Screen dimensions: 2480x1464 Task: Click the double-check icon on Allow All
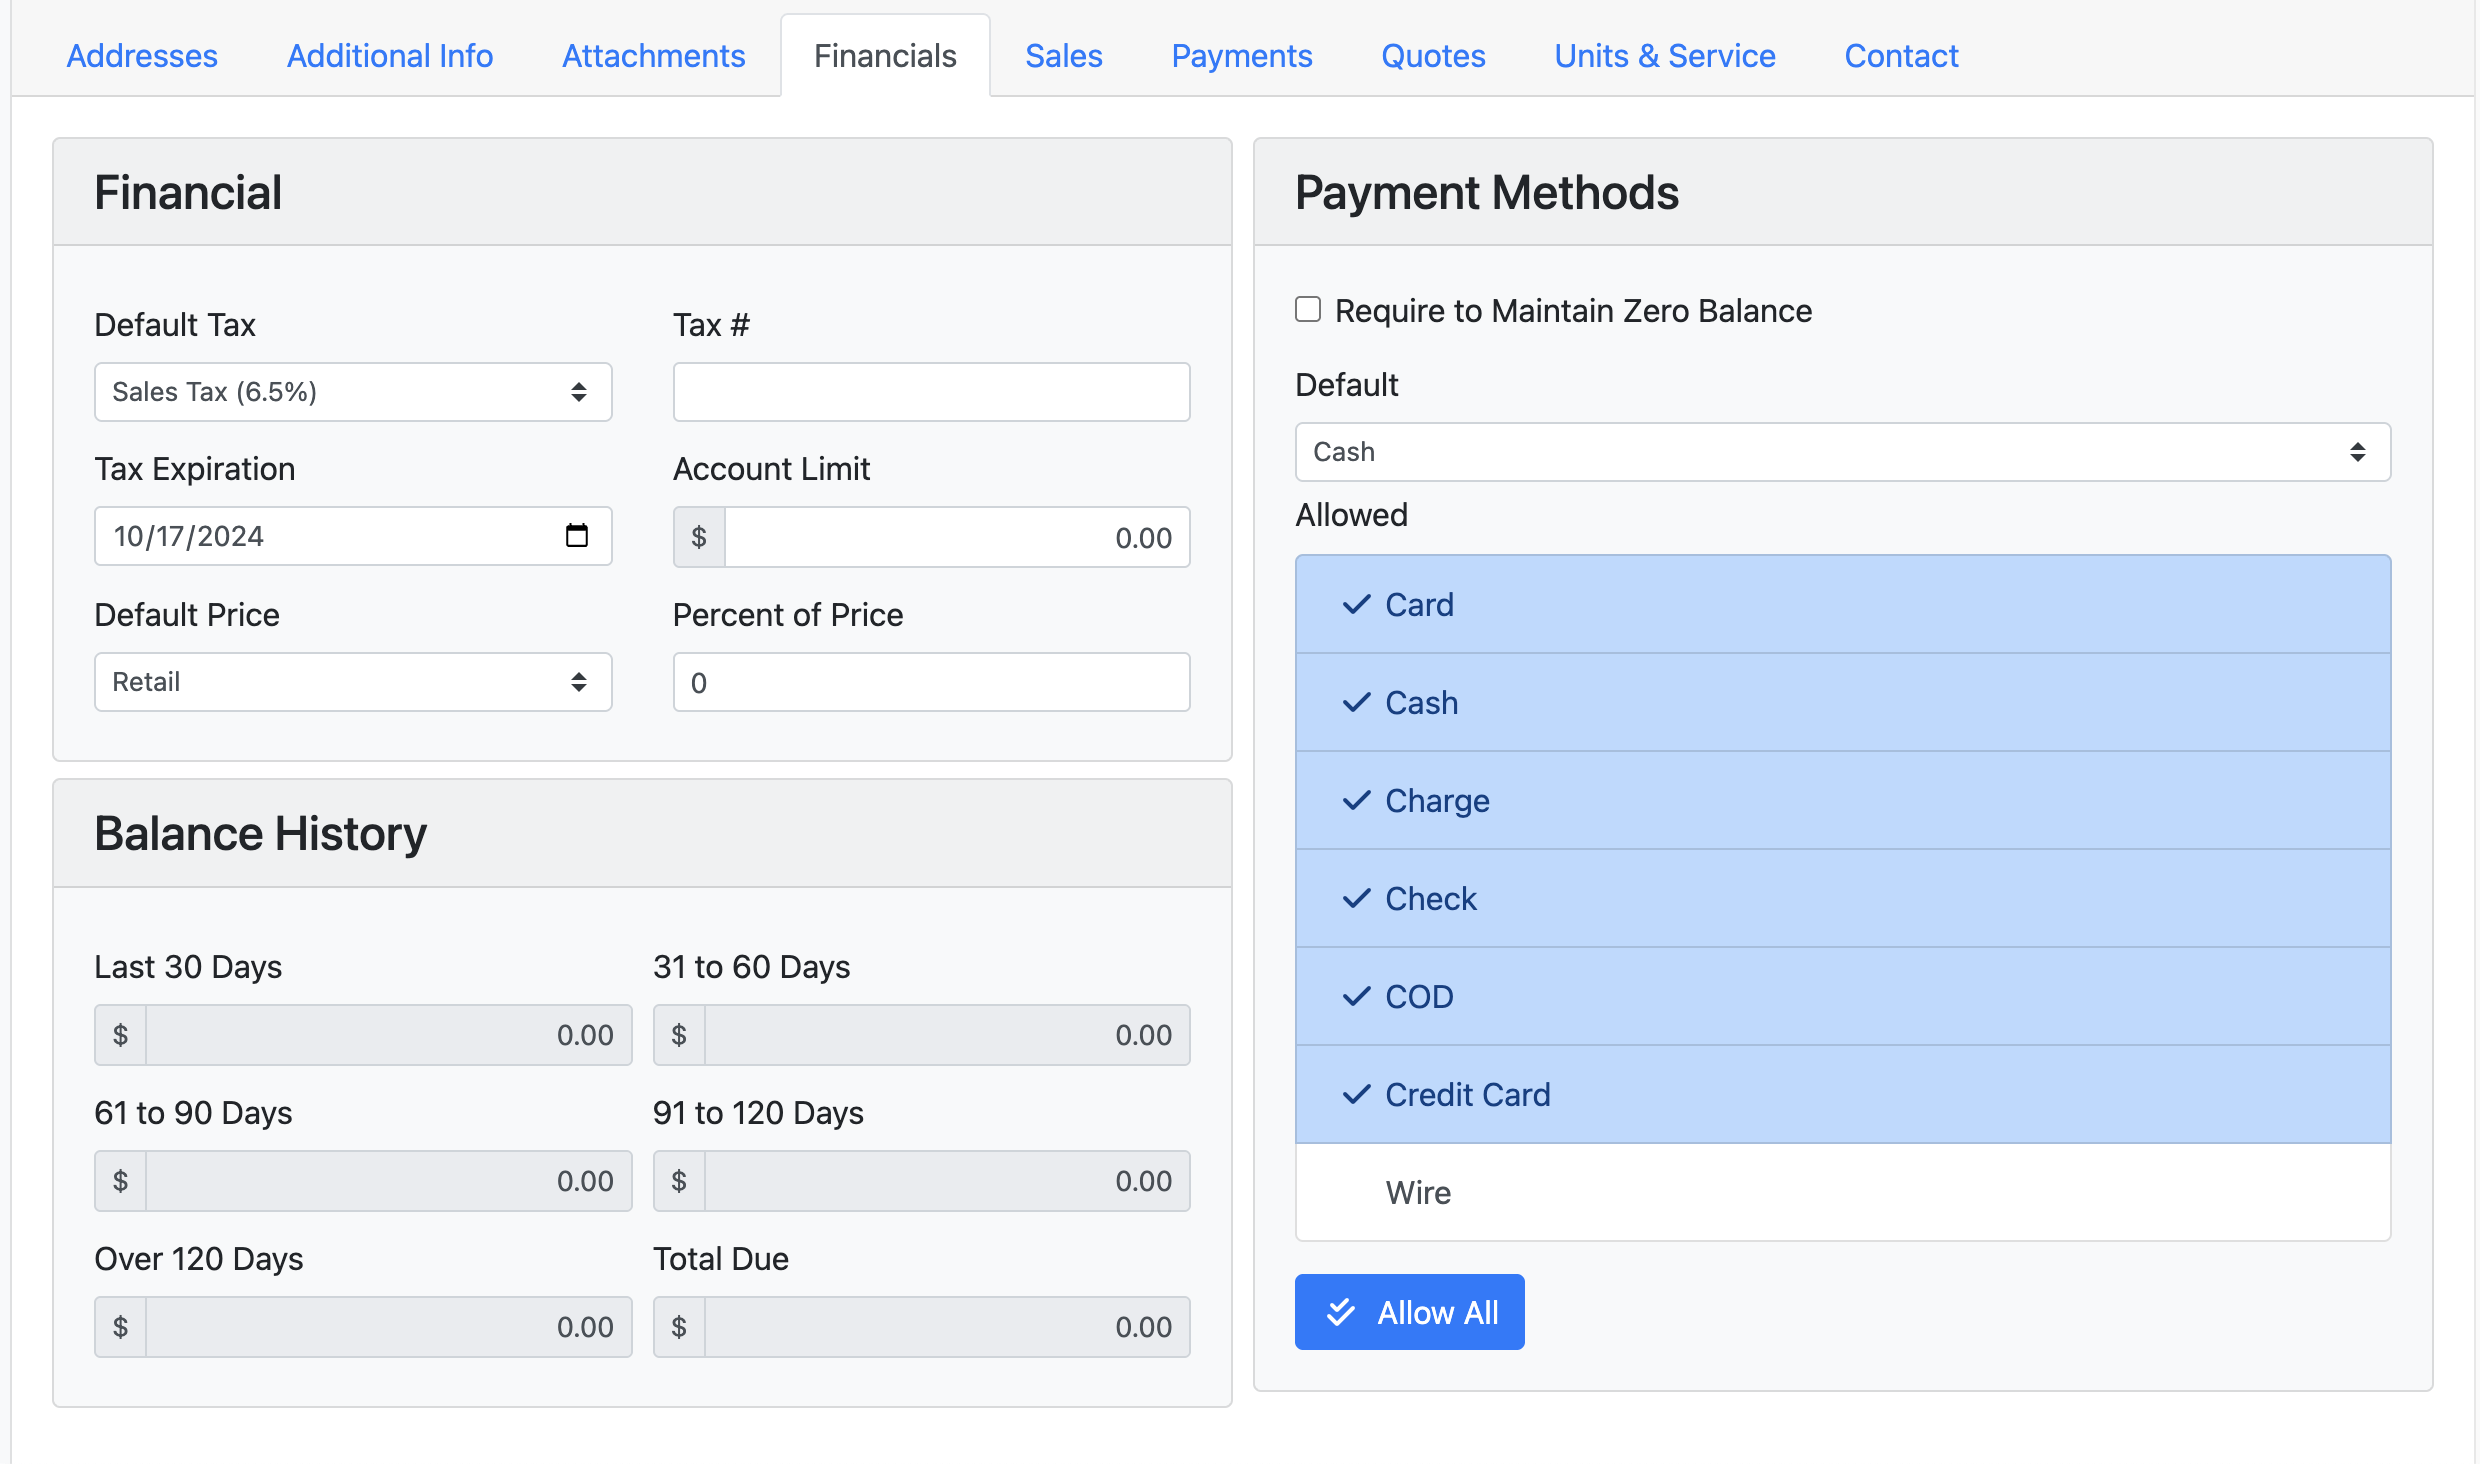(x=1340, y=1312)
